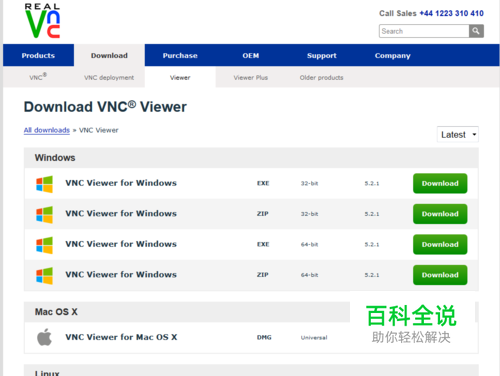Switch to VNC deployment sub-tab
This screenshot has width=500, height=376.
click(109, 77)
